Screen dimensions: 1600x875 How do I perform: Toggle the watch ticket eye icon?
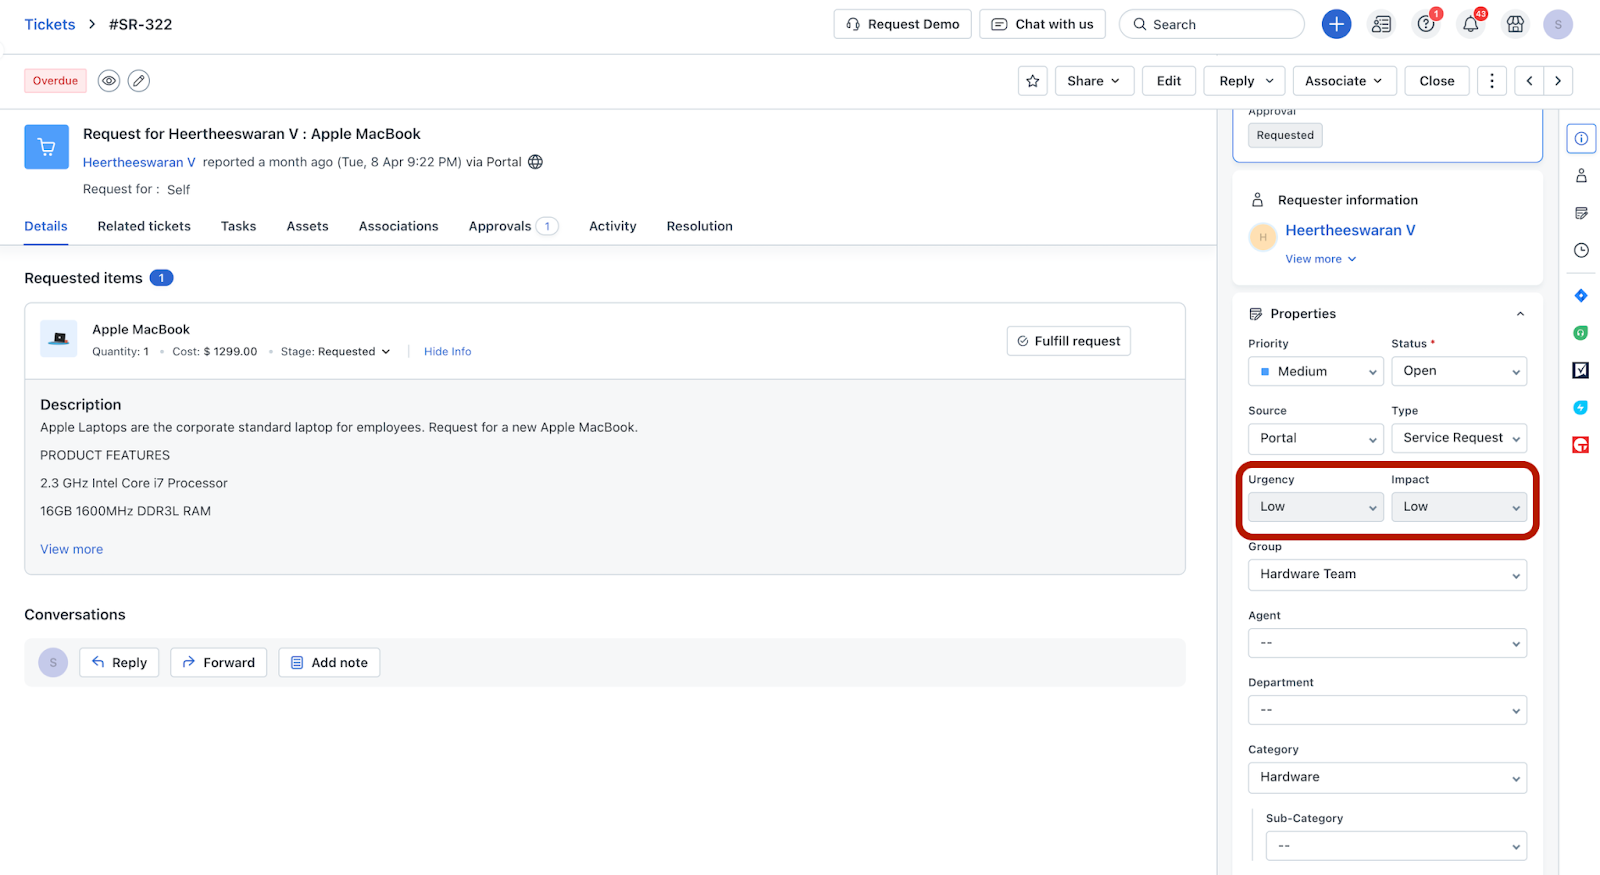pyautogui.click(x=109, y=81)
